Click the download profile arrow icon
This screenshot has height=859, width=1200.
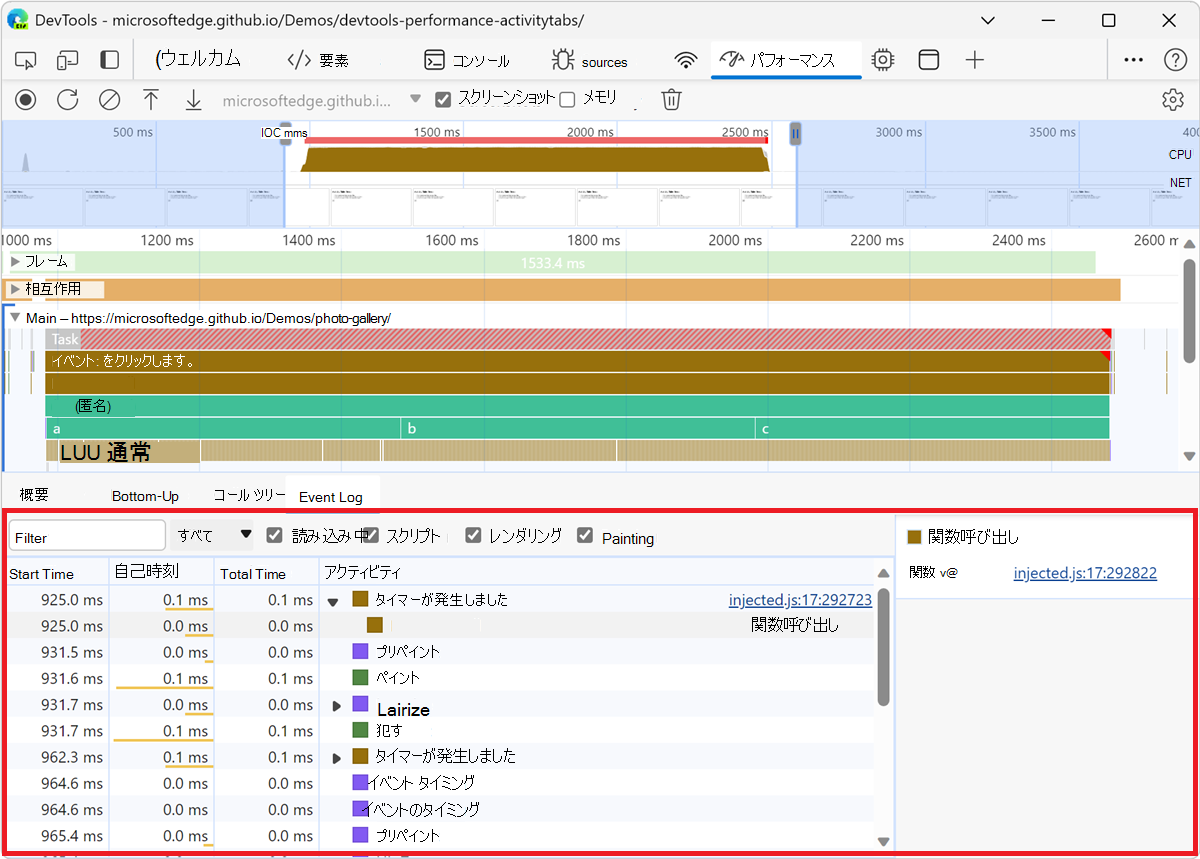coord(193,99)
